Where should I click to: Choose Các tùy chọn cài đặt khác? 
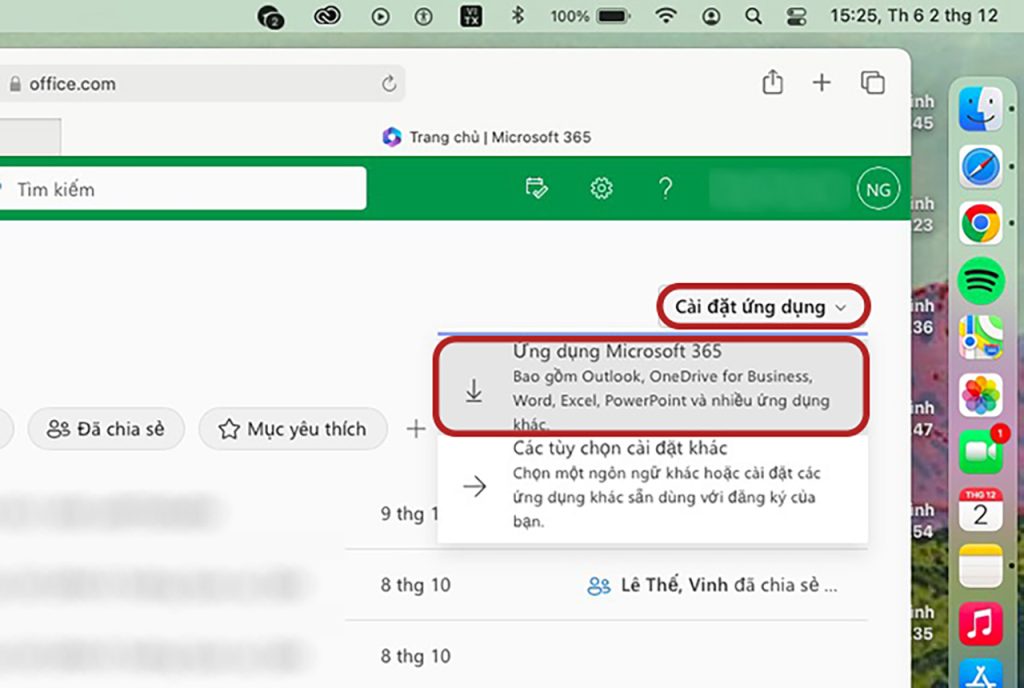652,485
